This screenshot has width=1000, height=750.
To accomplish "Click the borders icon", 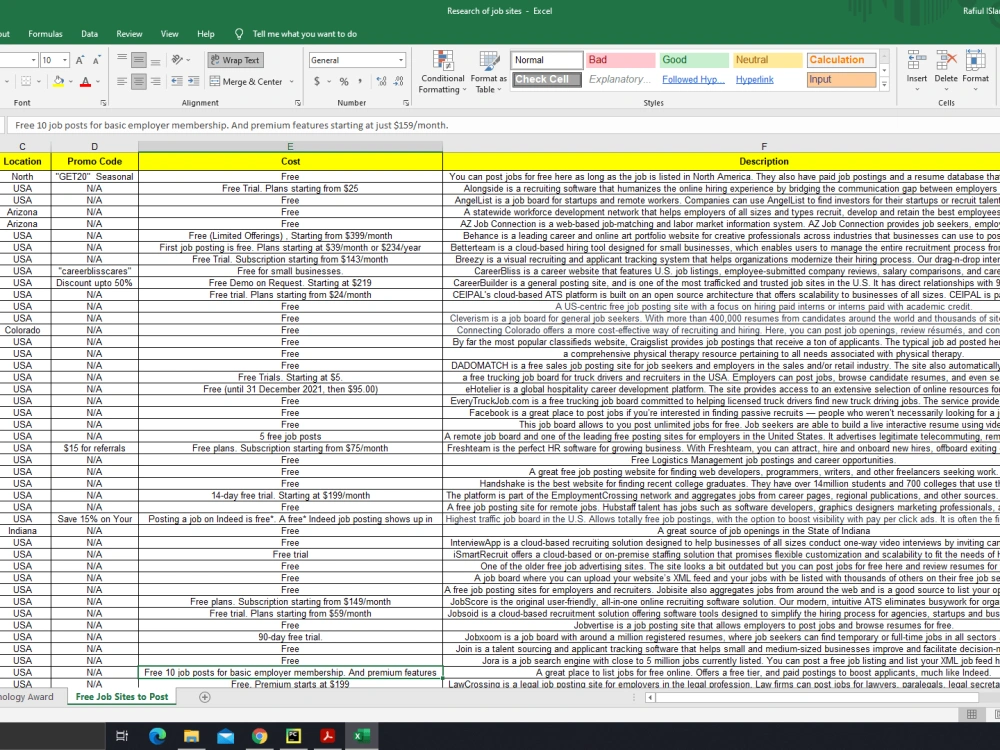I will [x=26, y=81].
